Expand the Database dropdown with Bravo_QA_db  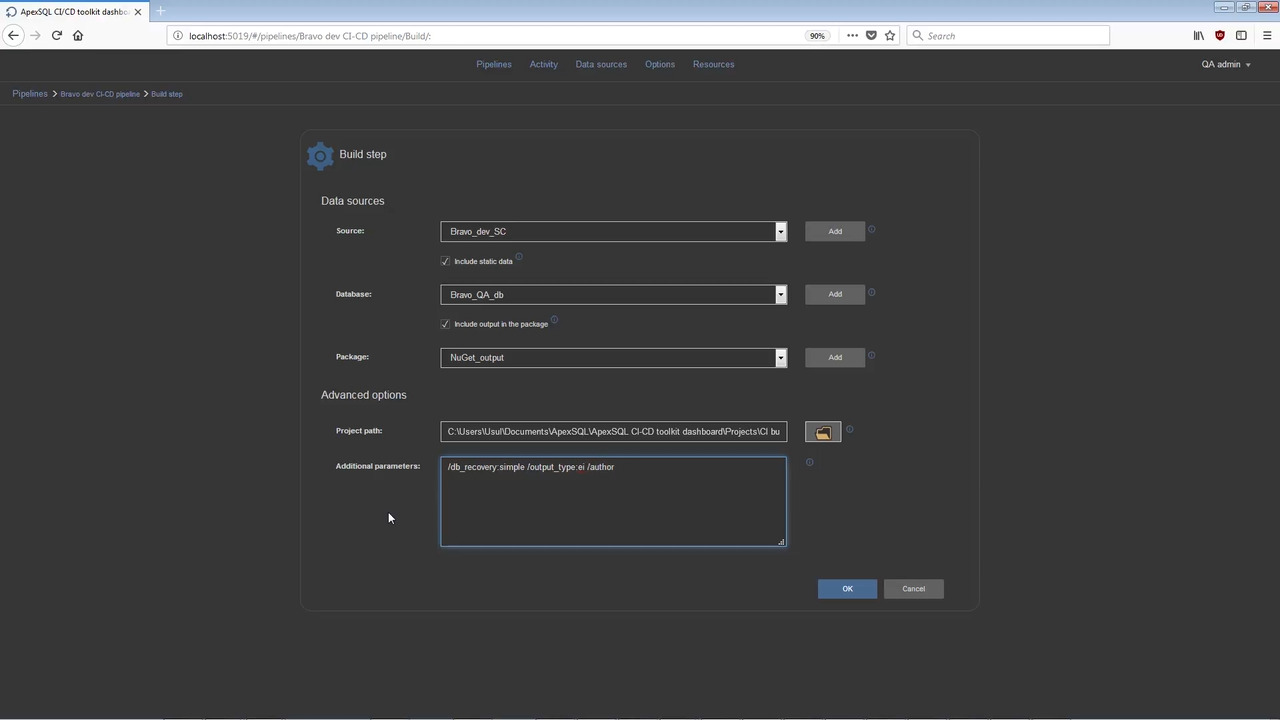(780, 294)
